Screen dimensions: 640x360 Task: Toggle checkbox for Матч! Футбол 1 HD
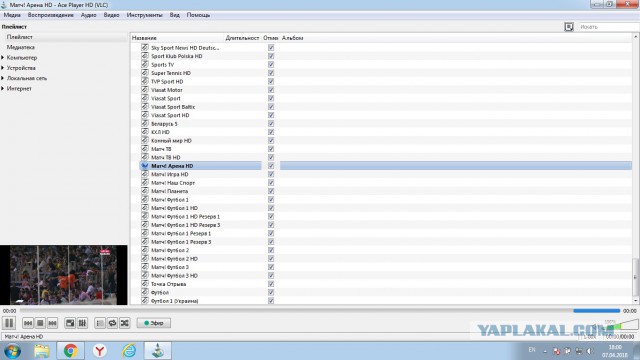(x=271, y=208)
